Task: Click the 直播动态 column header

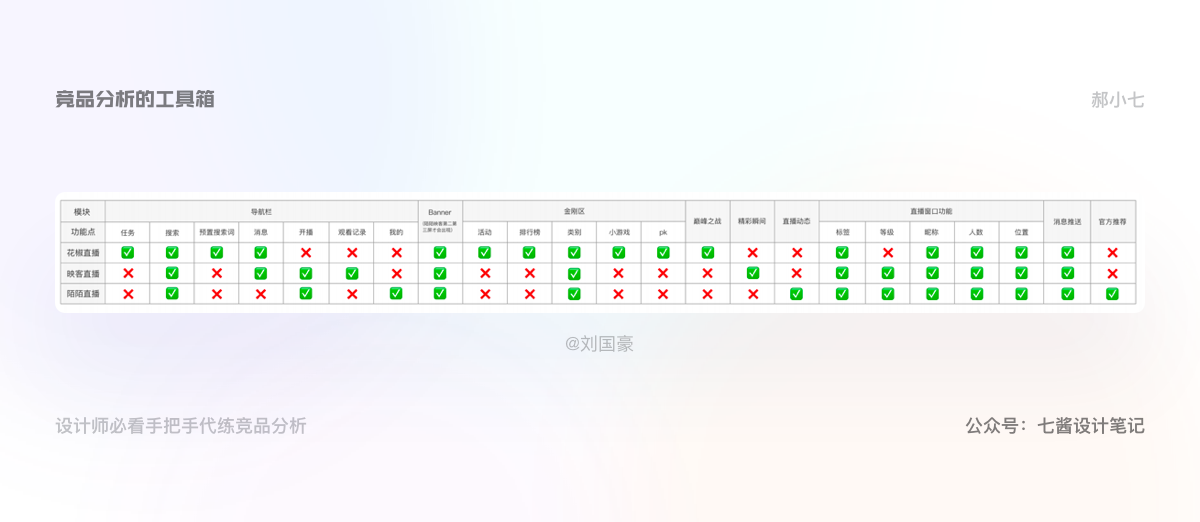Action: (797, 221)
